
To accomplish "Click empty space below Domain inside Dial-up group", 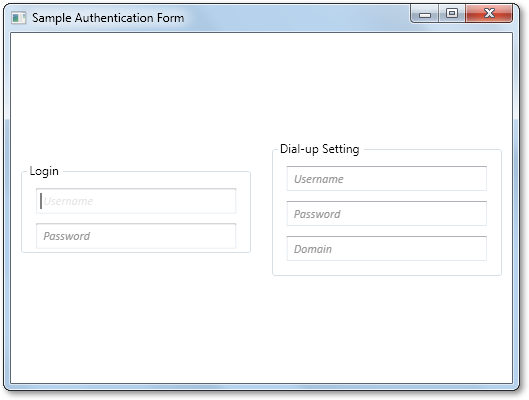I will tap(387, 268).
